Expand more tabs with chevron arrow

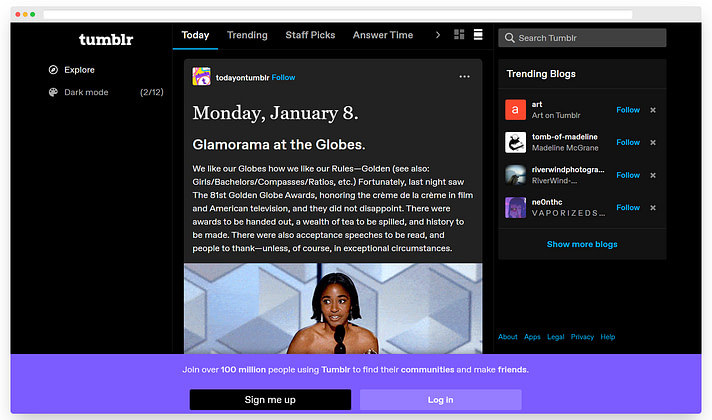coord(437,35)
